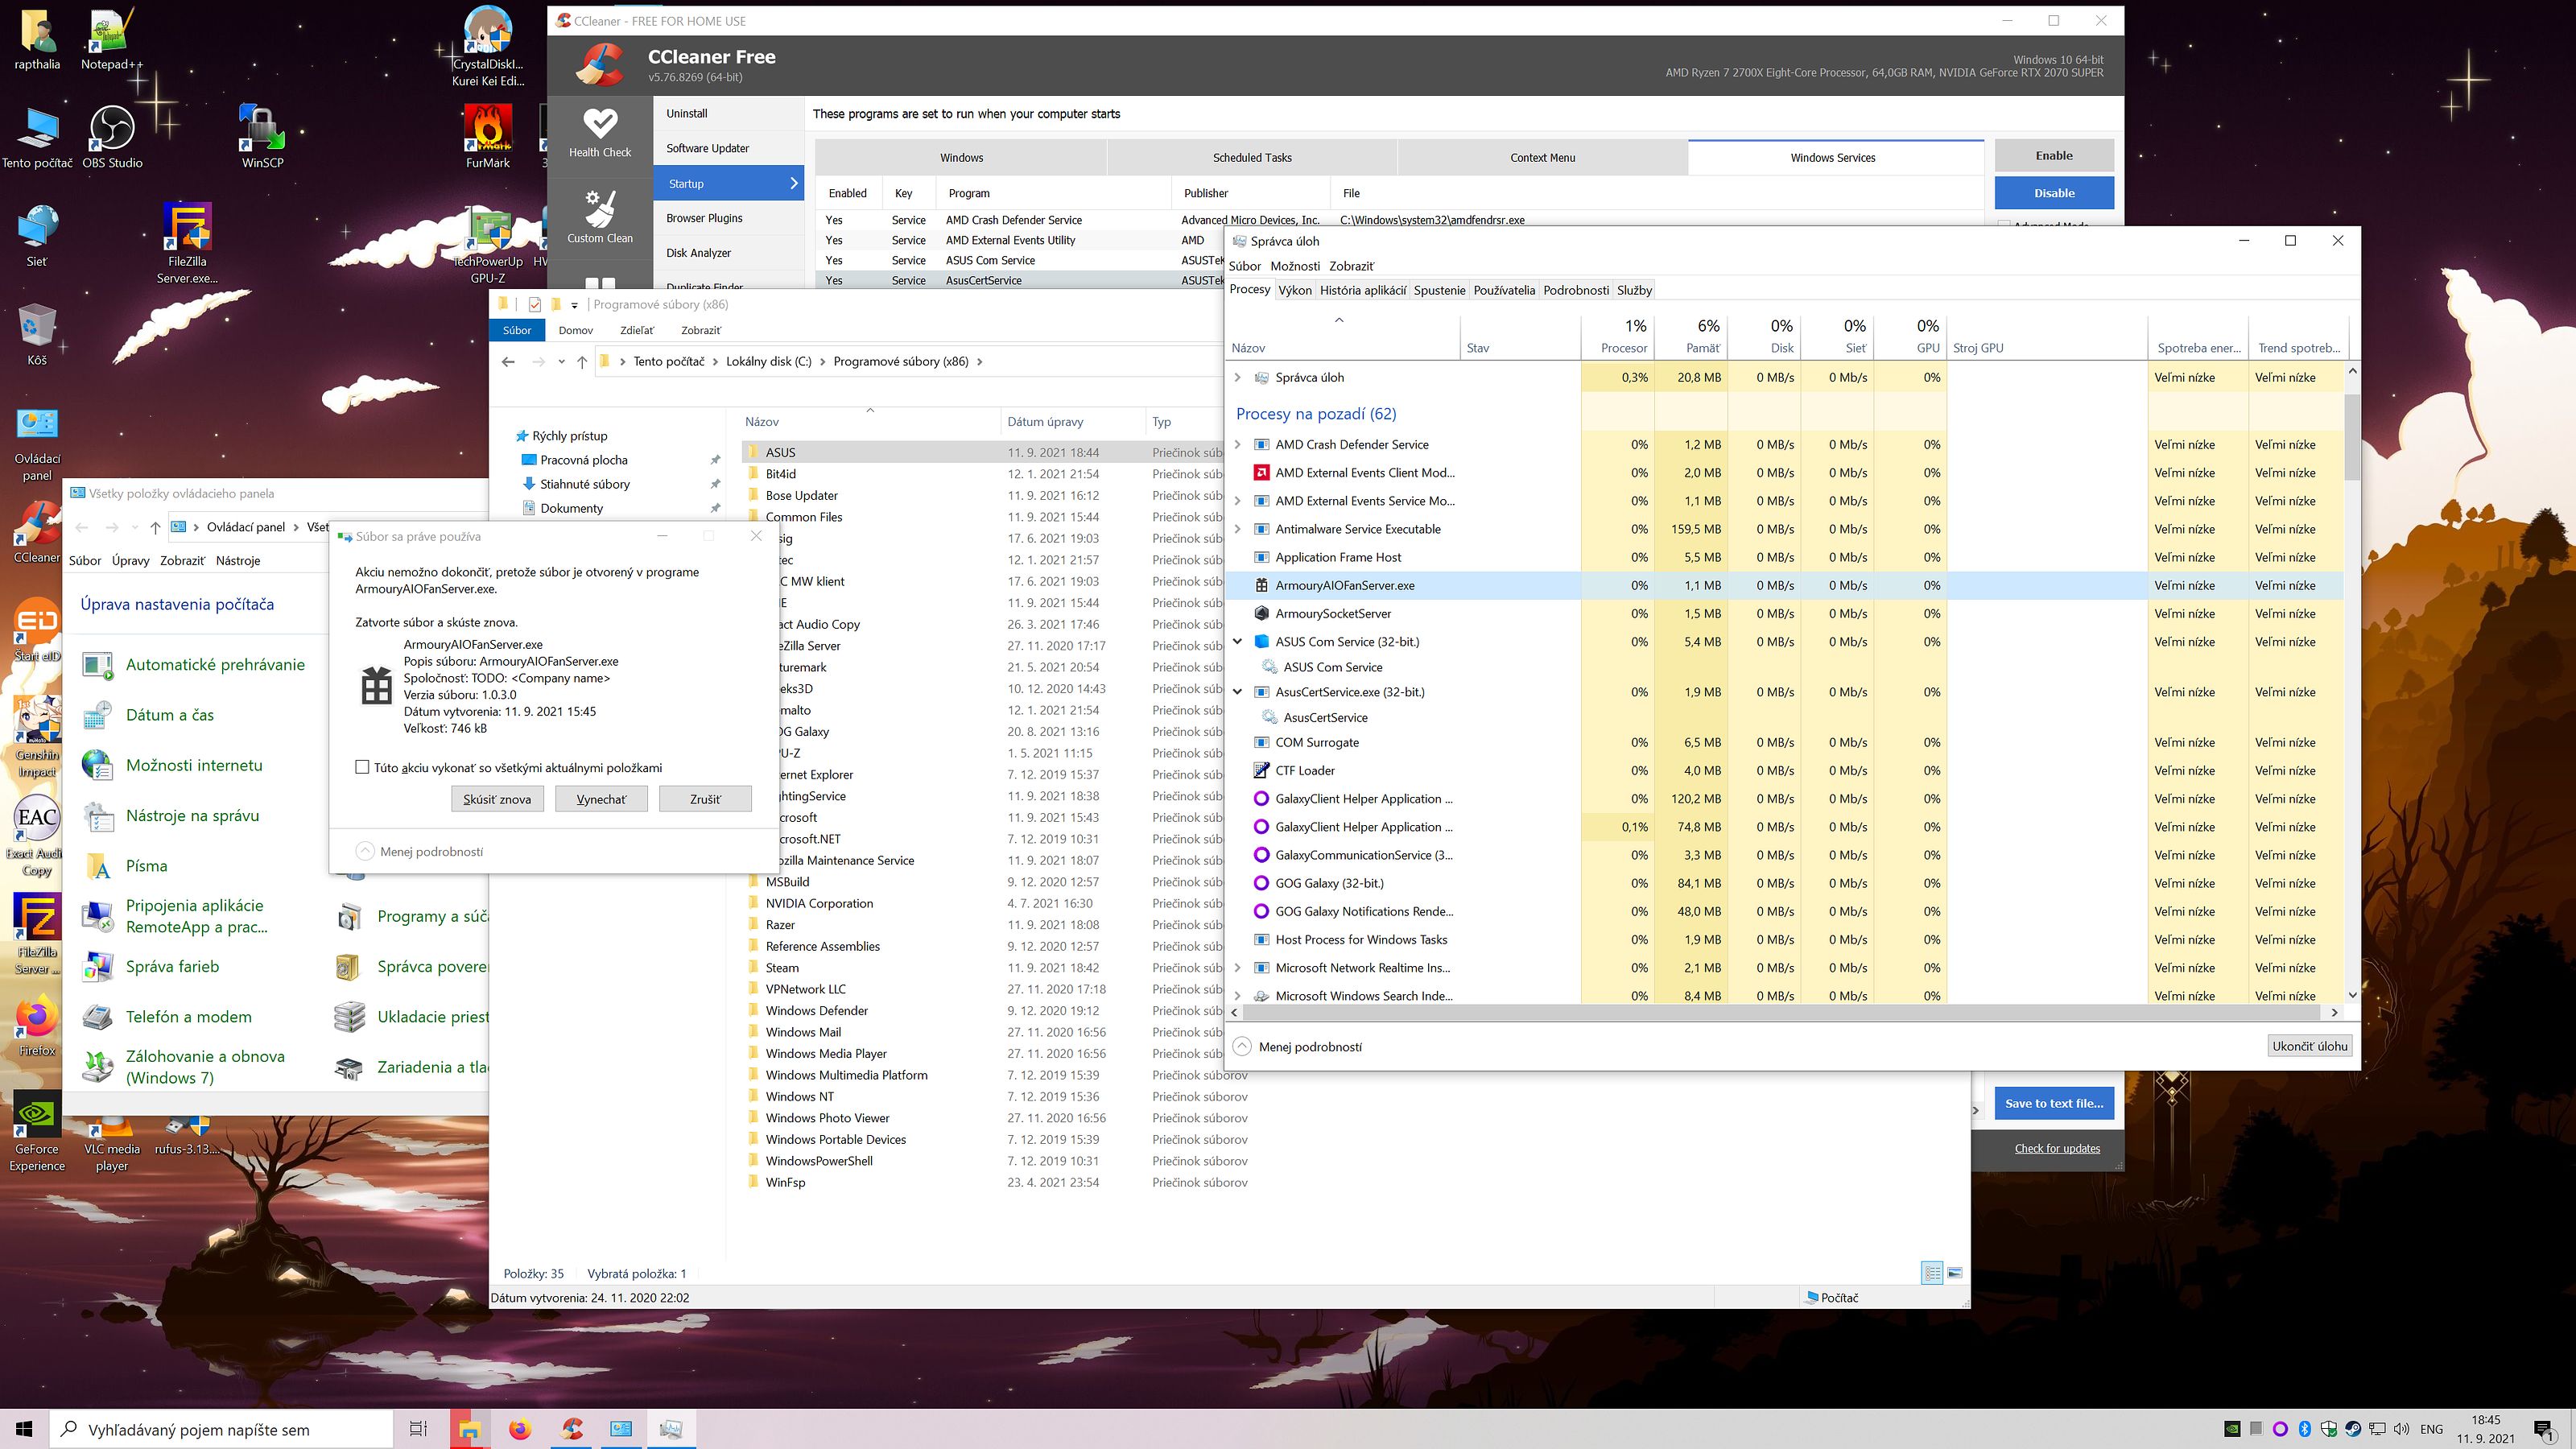Expand Správca úloh process row

[x=1238, y=377]
